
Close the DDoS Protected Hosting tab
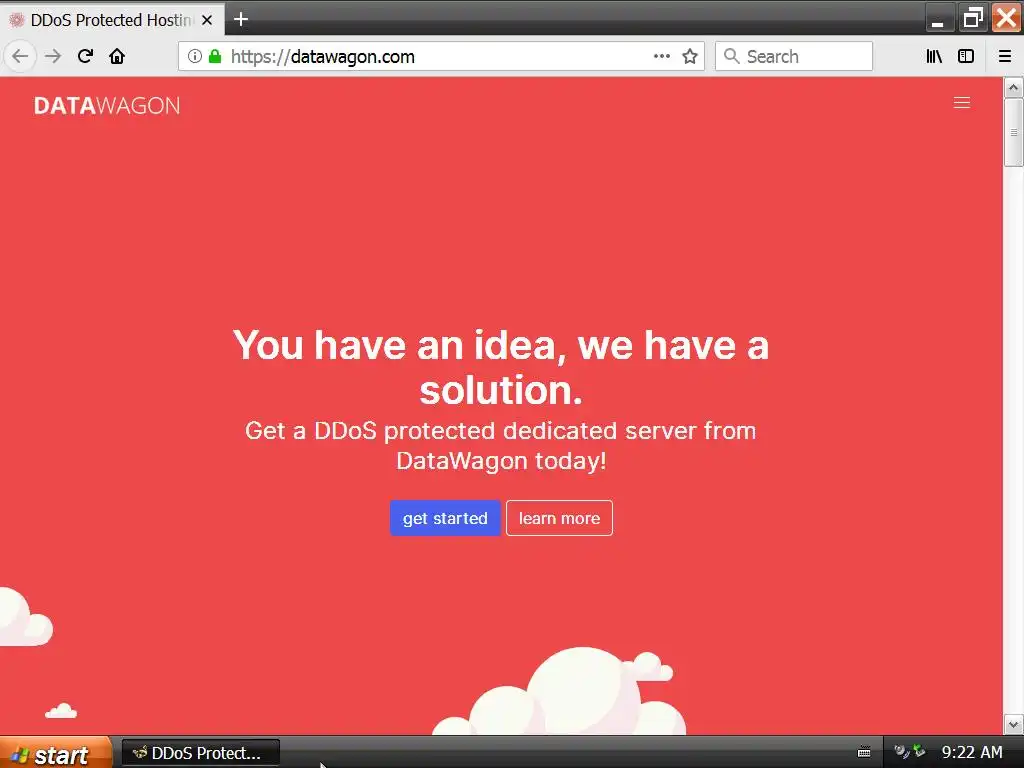click(207, 20)
